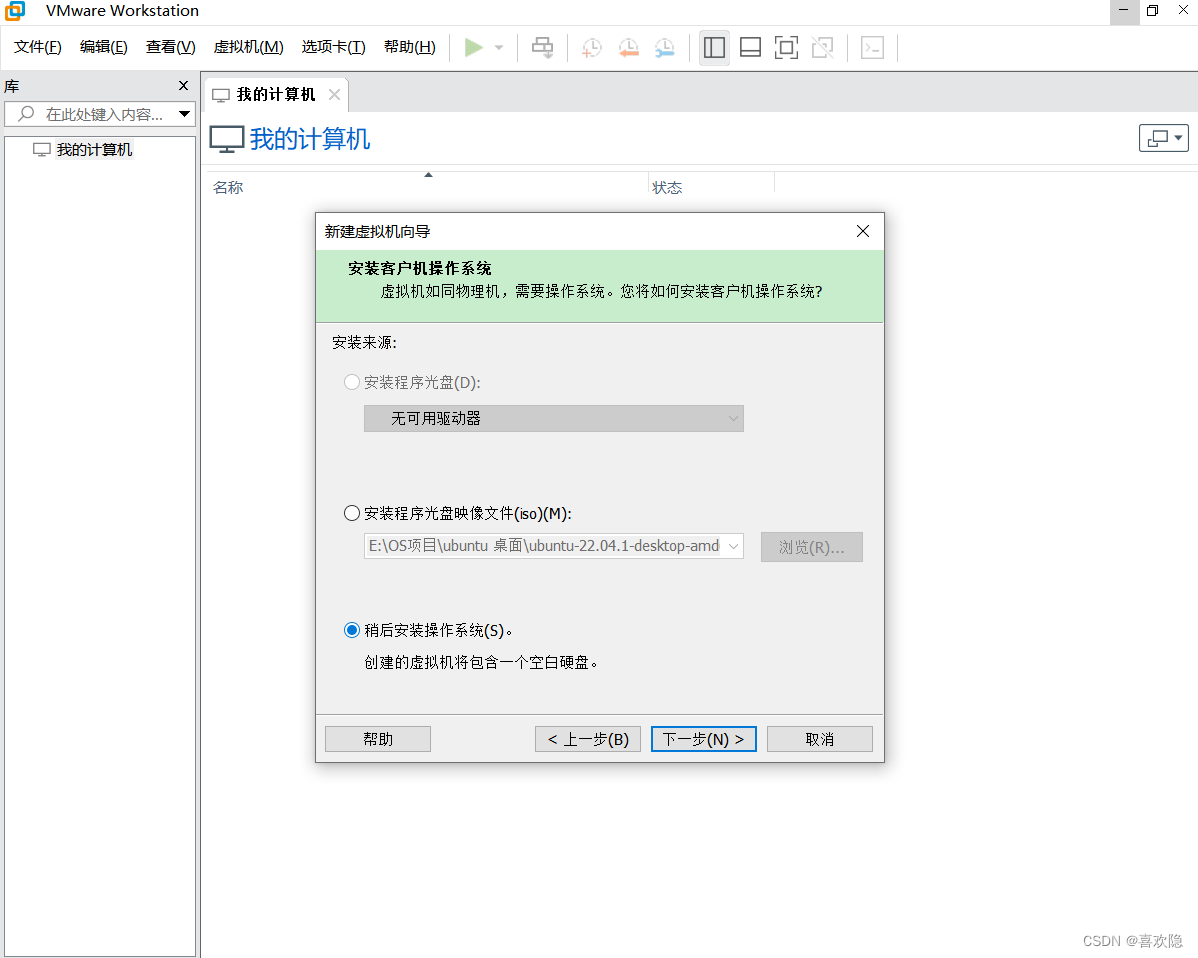Select 安装程序光盘映像文件(iso) radio option
Screen dimensions: 1198x958
(x=351, y=513)
